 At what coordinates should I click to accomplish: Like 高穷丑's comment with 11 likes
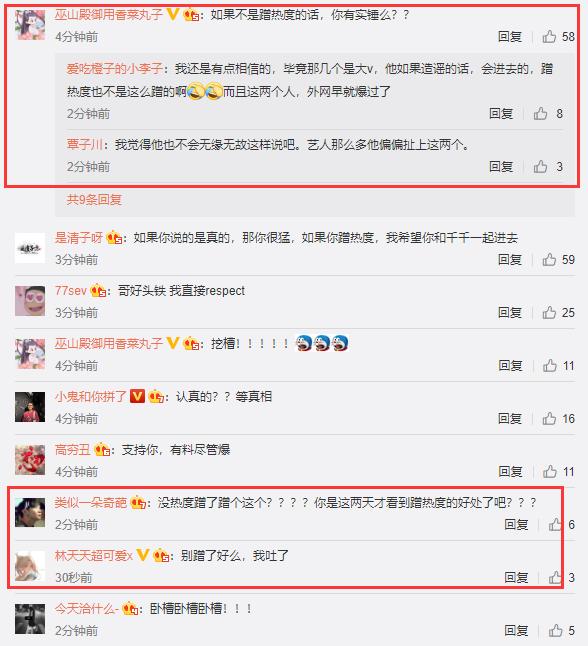coord(549,471)
